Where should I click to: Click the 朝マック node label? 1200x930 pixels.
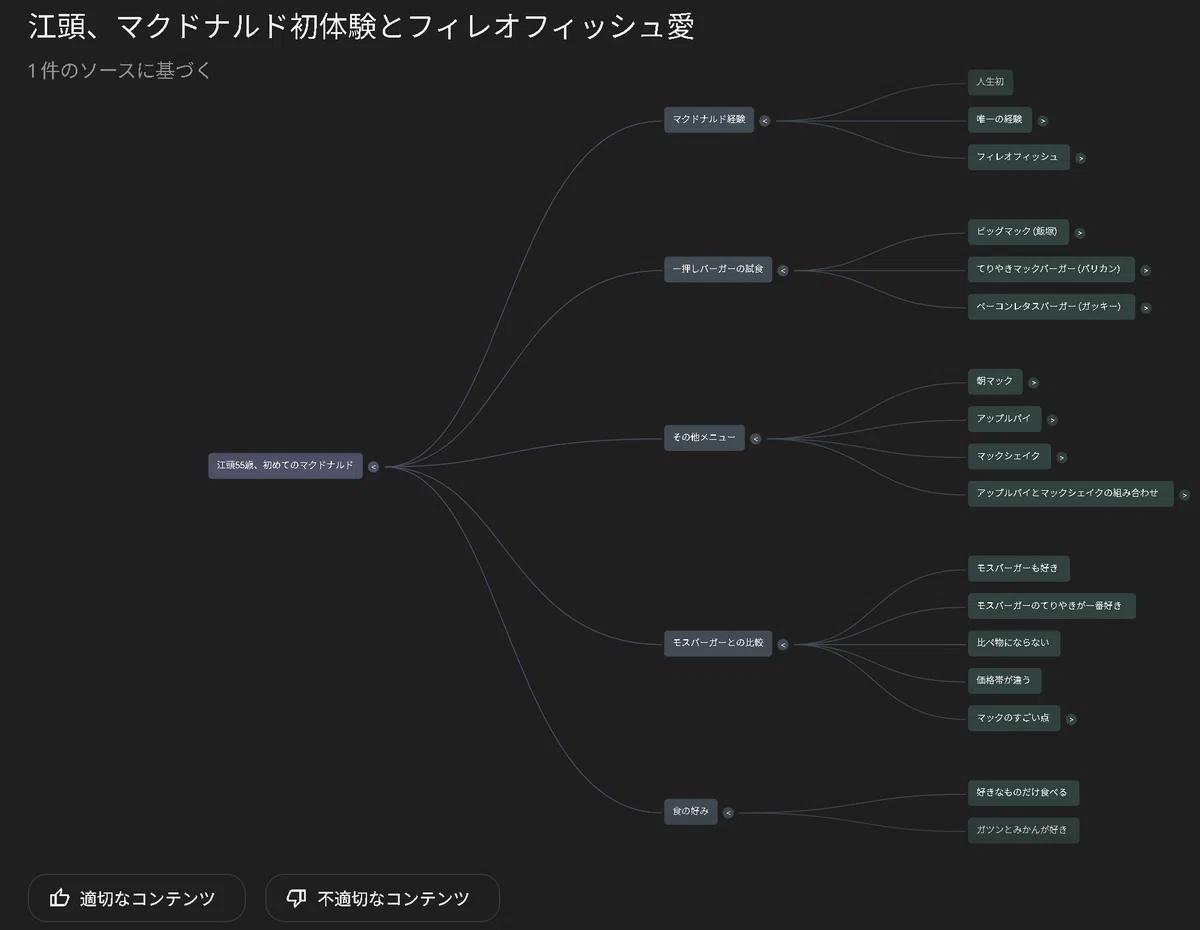click(x=995, y=381)
